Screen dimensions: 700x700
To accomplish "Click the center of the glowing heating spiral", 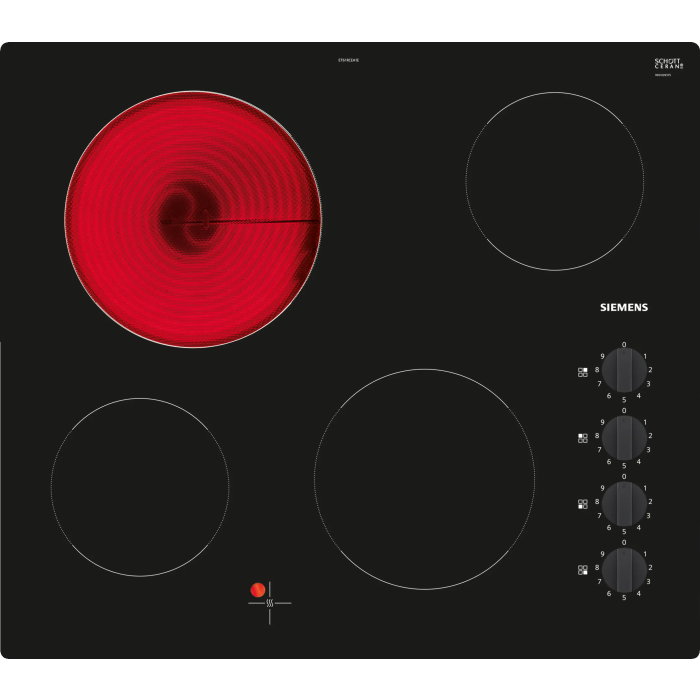I will pos(193,220).
